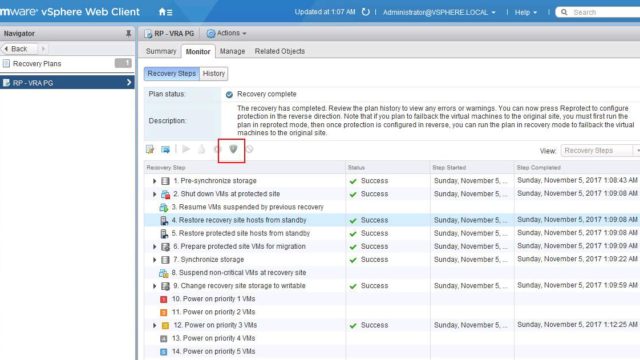
Task: Click completion time 1:12:25 AM for step 12
Action: point(577,325)
